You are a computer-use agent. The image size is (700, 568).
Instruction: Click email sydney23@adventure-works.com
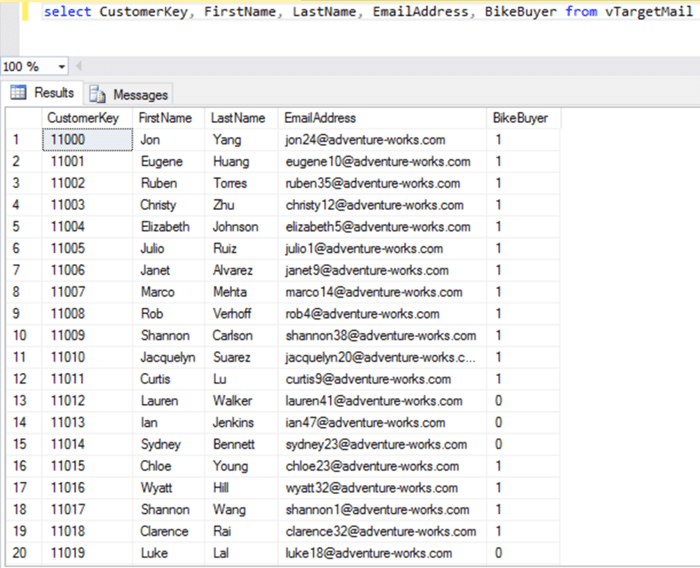pos(376,445)
